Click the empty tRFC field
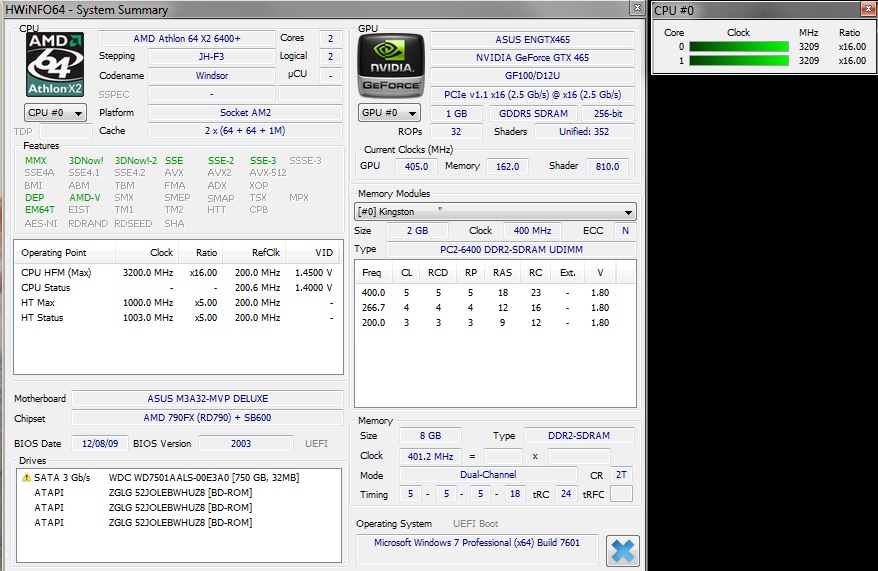 click(621, 494)
